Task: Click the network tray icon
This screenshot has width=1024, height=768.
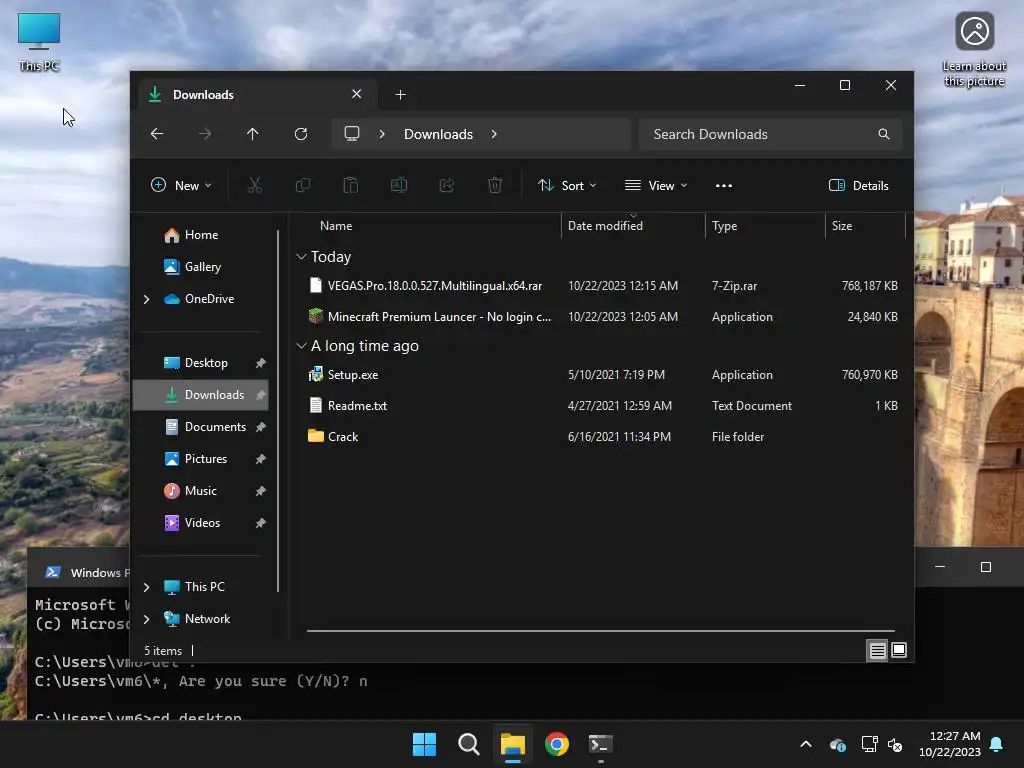Action: [x=869, y=744]
